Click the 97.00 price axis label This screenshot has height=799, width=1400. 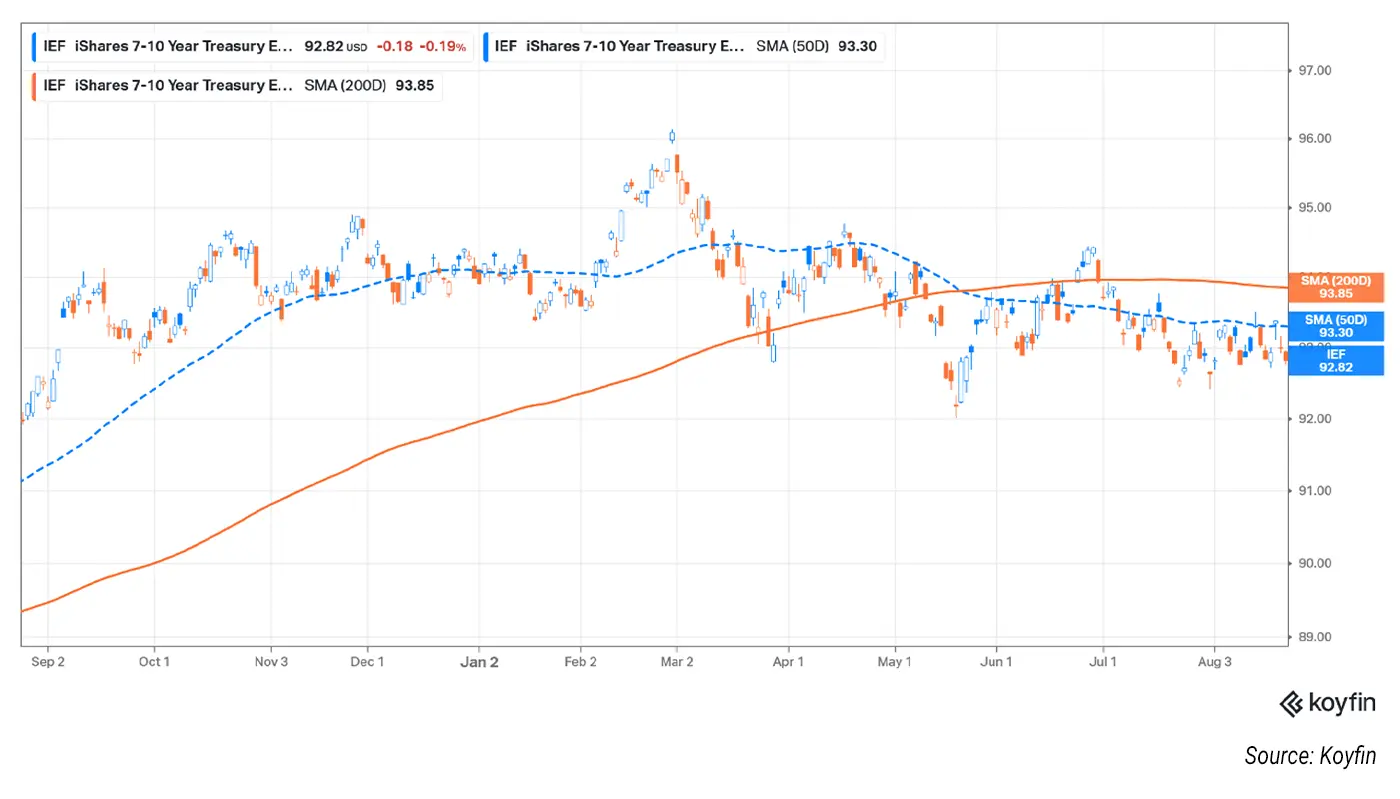point(1315,70)
